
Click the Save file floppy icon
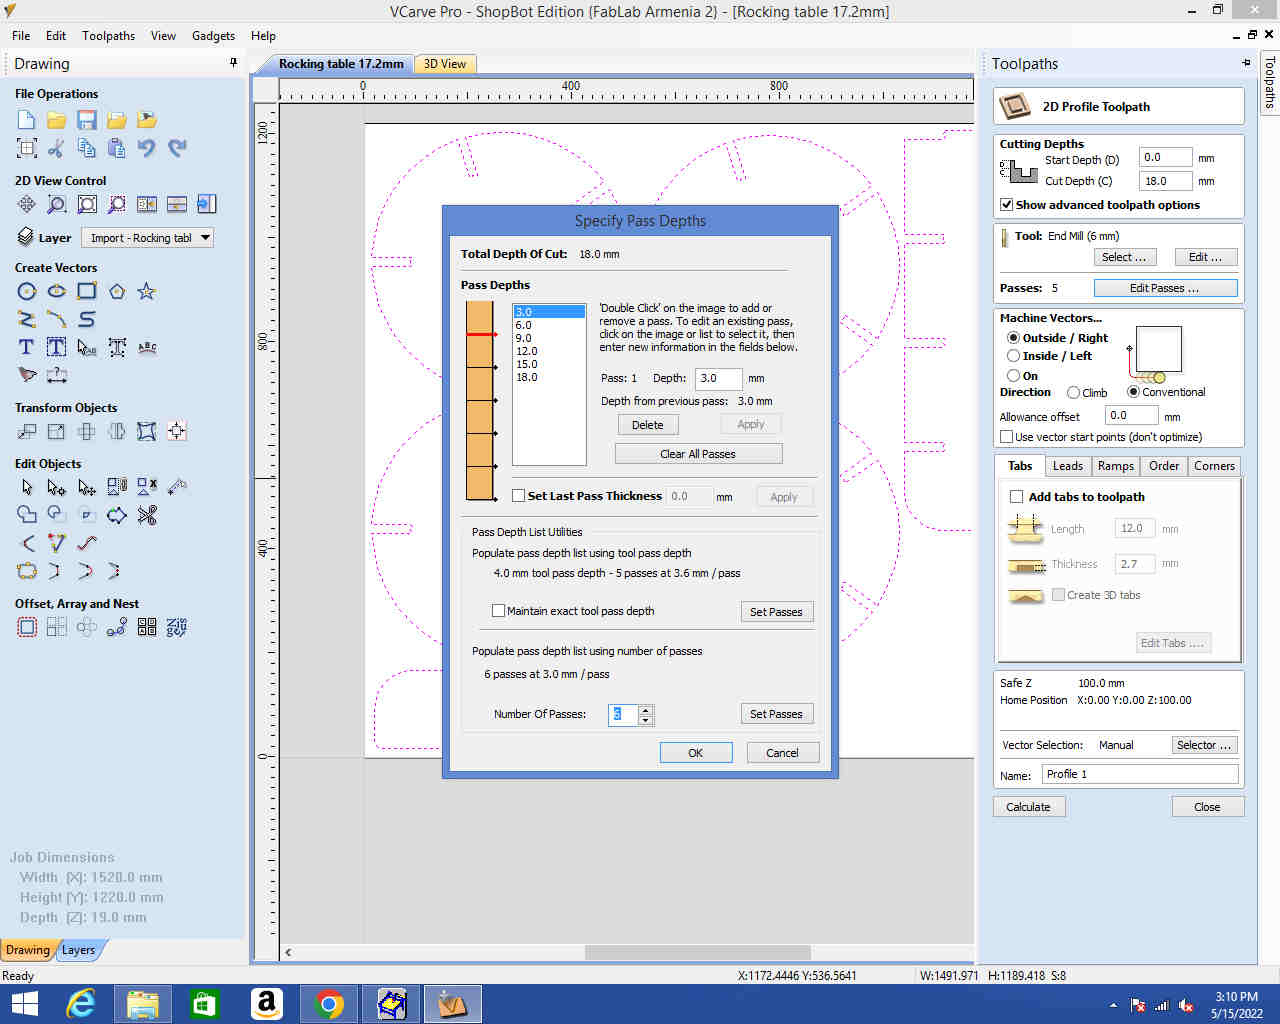tap(87, 120)
